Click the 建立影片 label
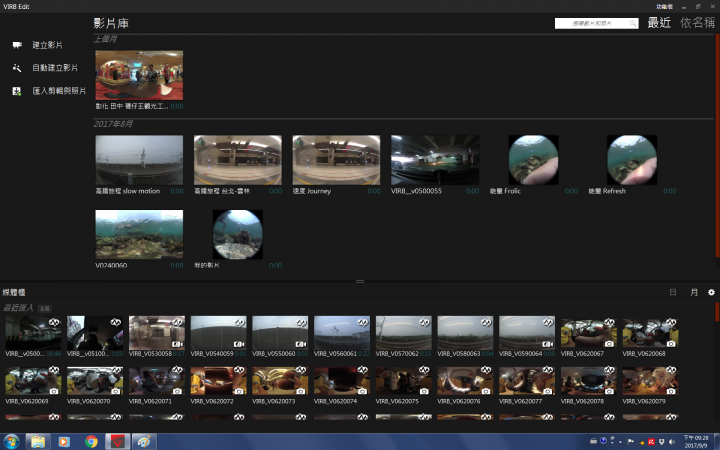Image resolution: width=720 pixels, height=450 pixels. pyautogui.click(x=47, y=45)
